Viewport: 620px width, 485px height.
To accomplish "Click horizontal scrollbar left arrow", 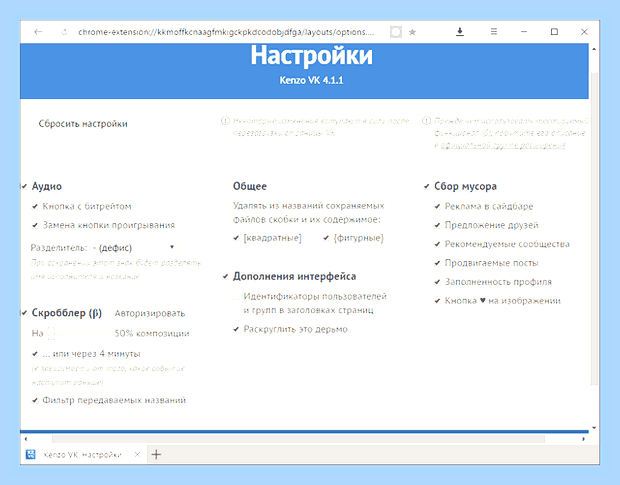I will coord(26,439).
